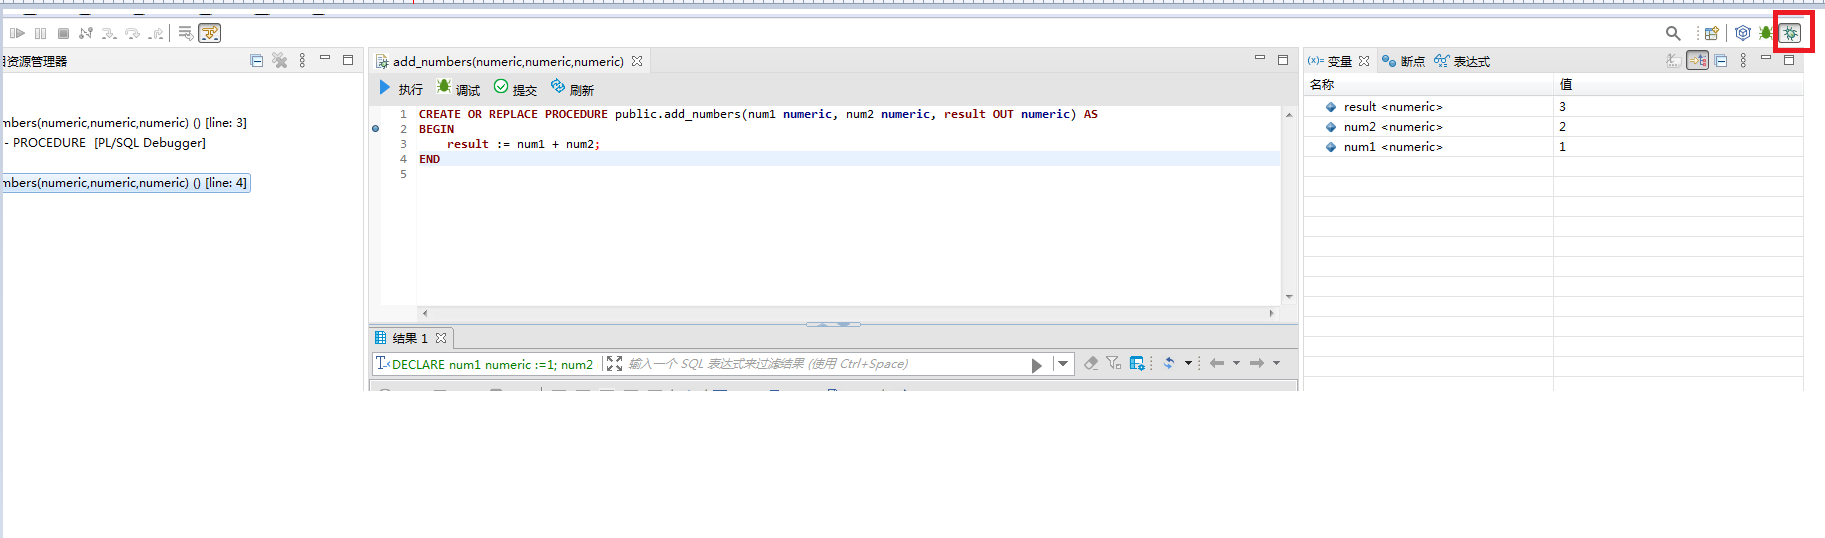Toggle the breakpoint marker on line 2

pos(376,129)
